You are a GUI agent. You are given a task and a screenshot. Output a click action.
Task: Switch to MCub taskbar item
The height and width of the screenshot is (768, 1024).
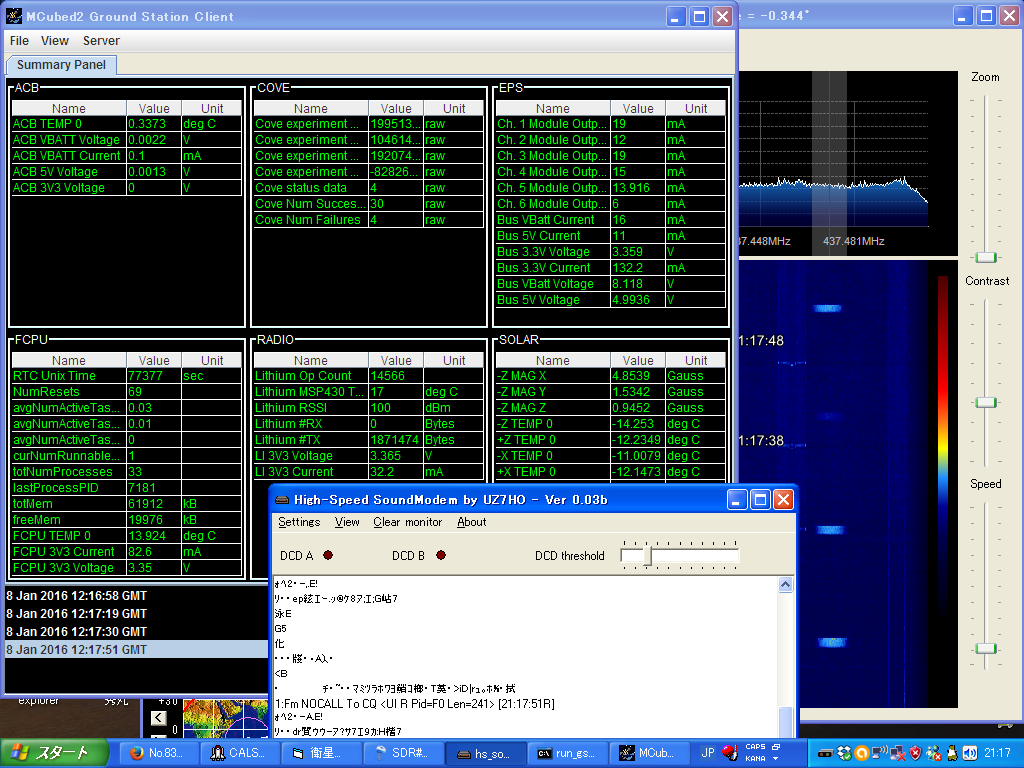(647, 753)
